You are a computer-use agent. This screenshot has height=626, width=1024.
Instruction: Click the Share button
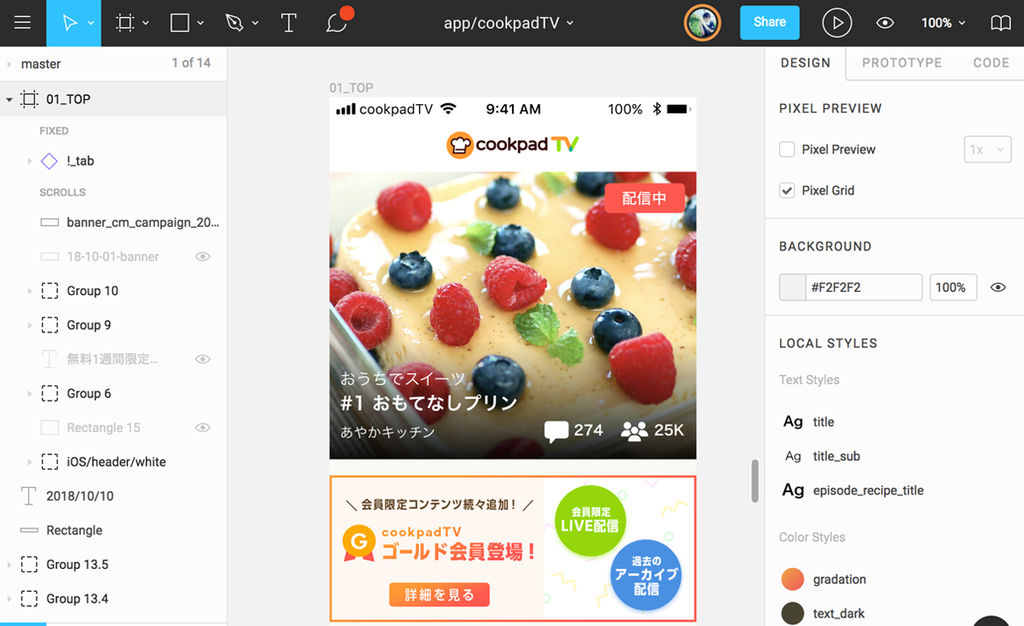[x=769, y=22]
